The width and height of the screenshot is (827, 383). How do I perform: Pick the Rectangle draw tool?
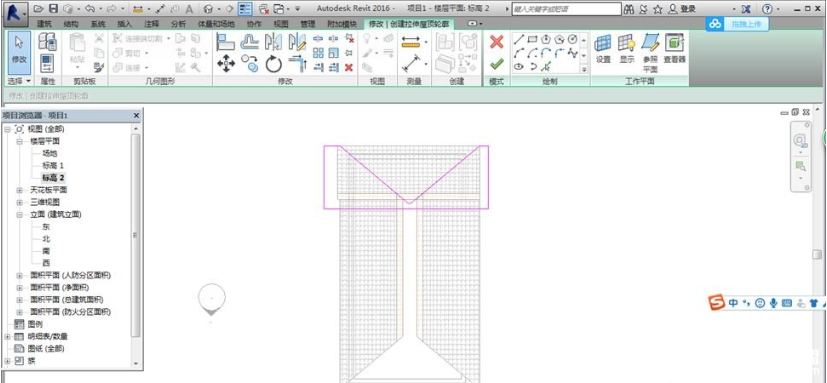[533, 39]
